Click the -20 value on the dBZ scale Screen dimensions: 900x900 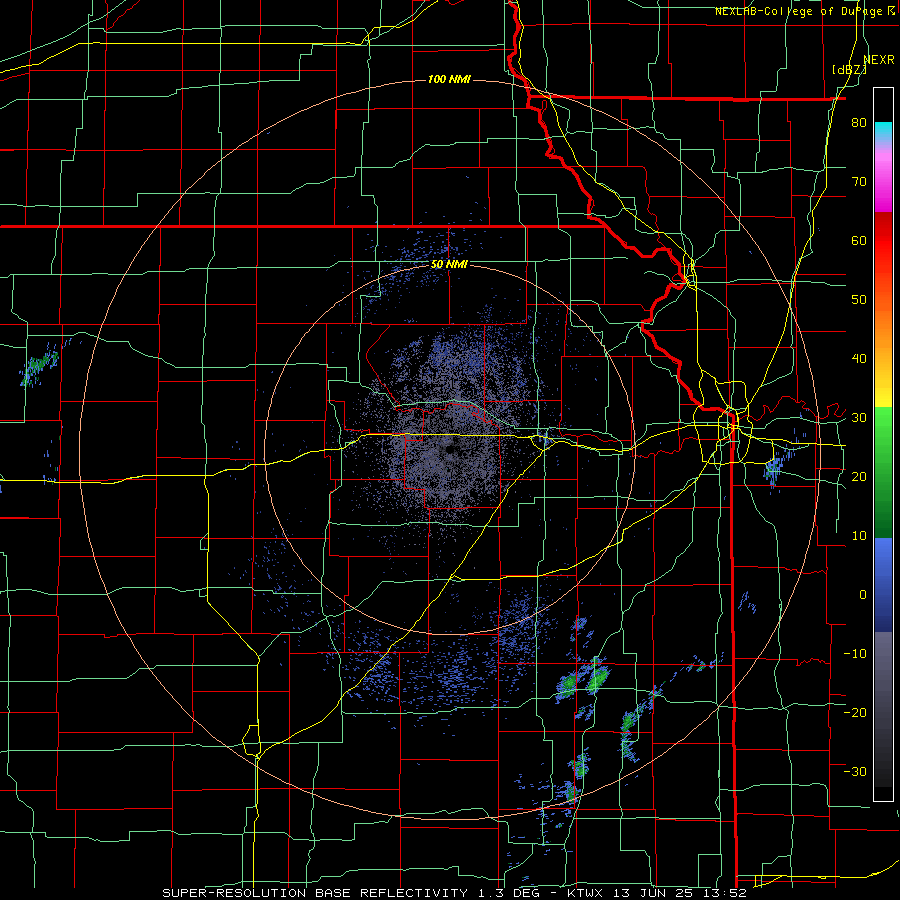pos(855,712)
